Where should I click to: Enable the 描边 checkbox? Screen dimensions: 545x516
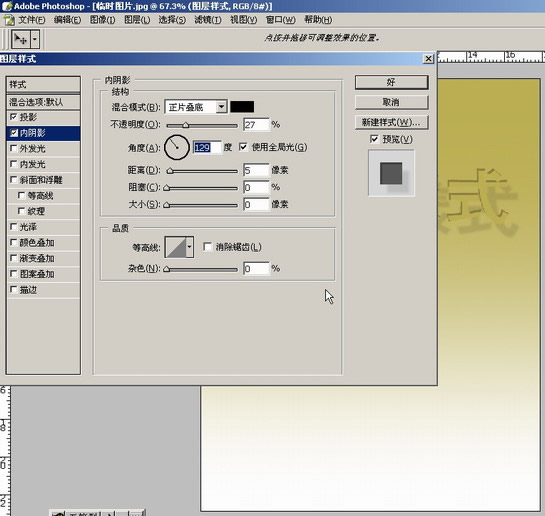[x=14, y=289]
